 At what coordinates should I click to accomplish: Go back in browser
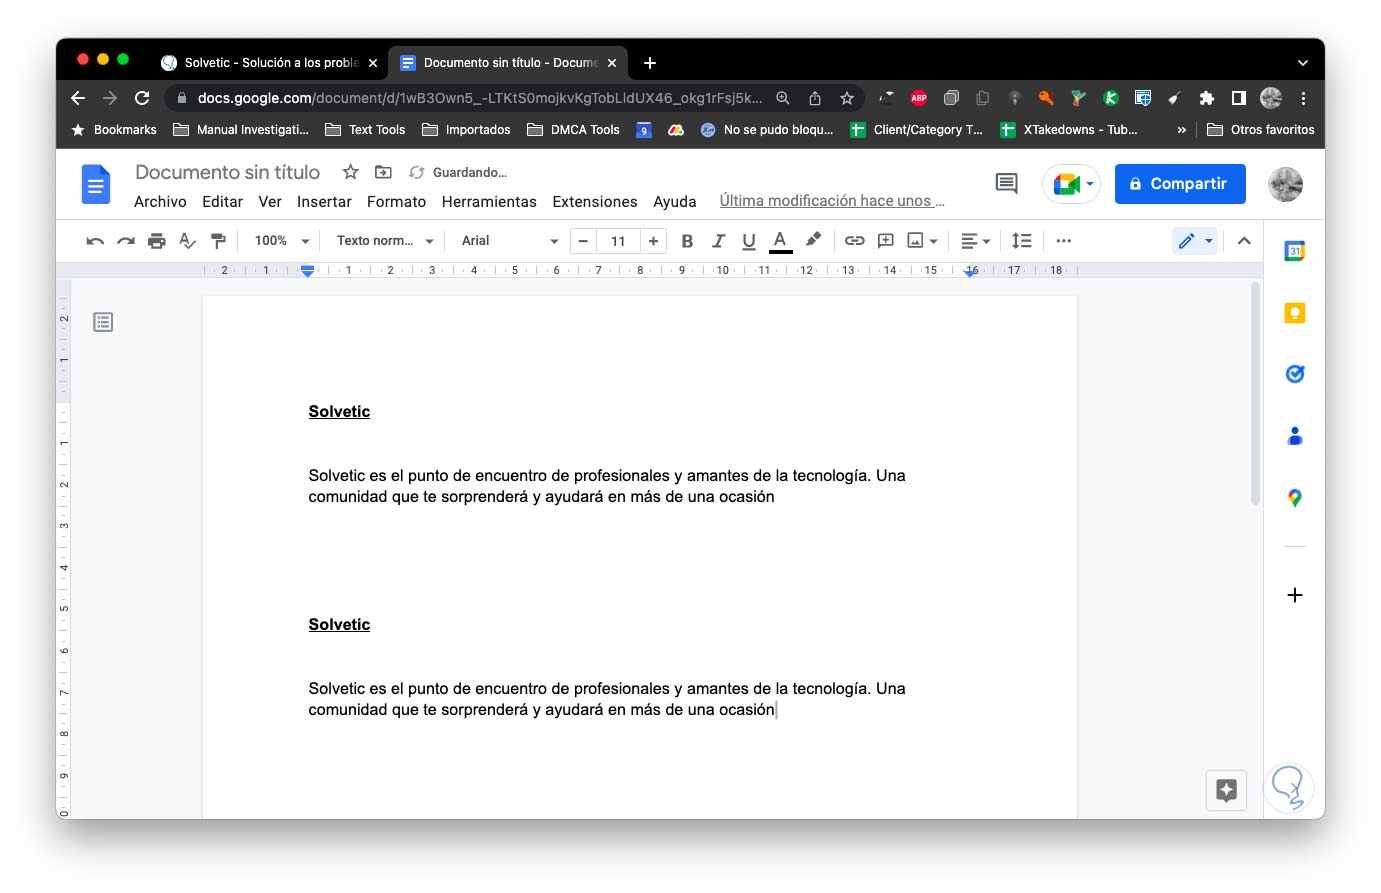pos(78,98)
